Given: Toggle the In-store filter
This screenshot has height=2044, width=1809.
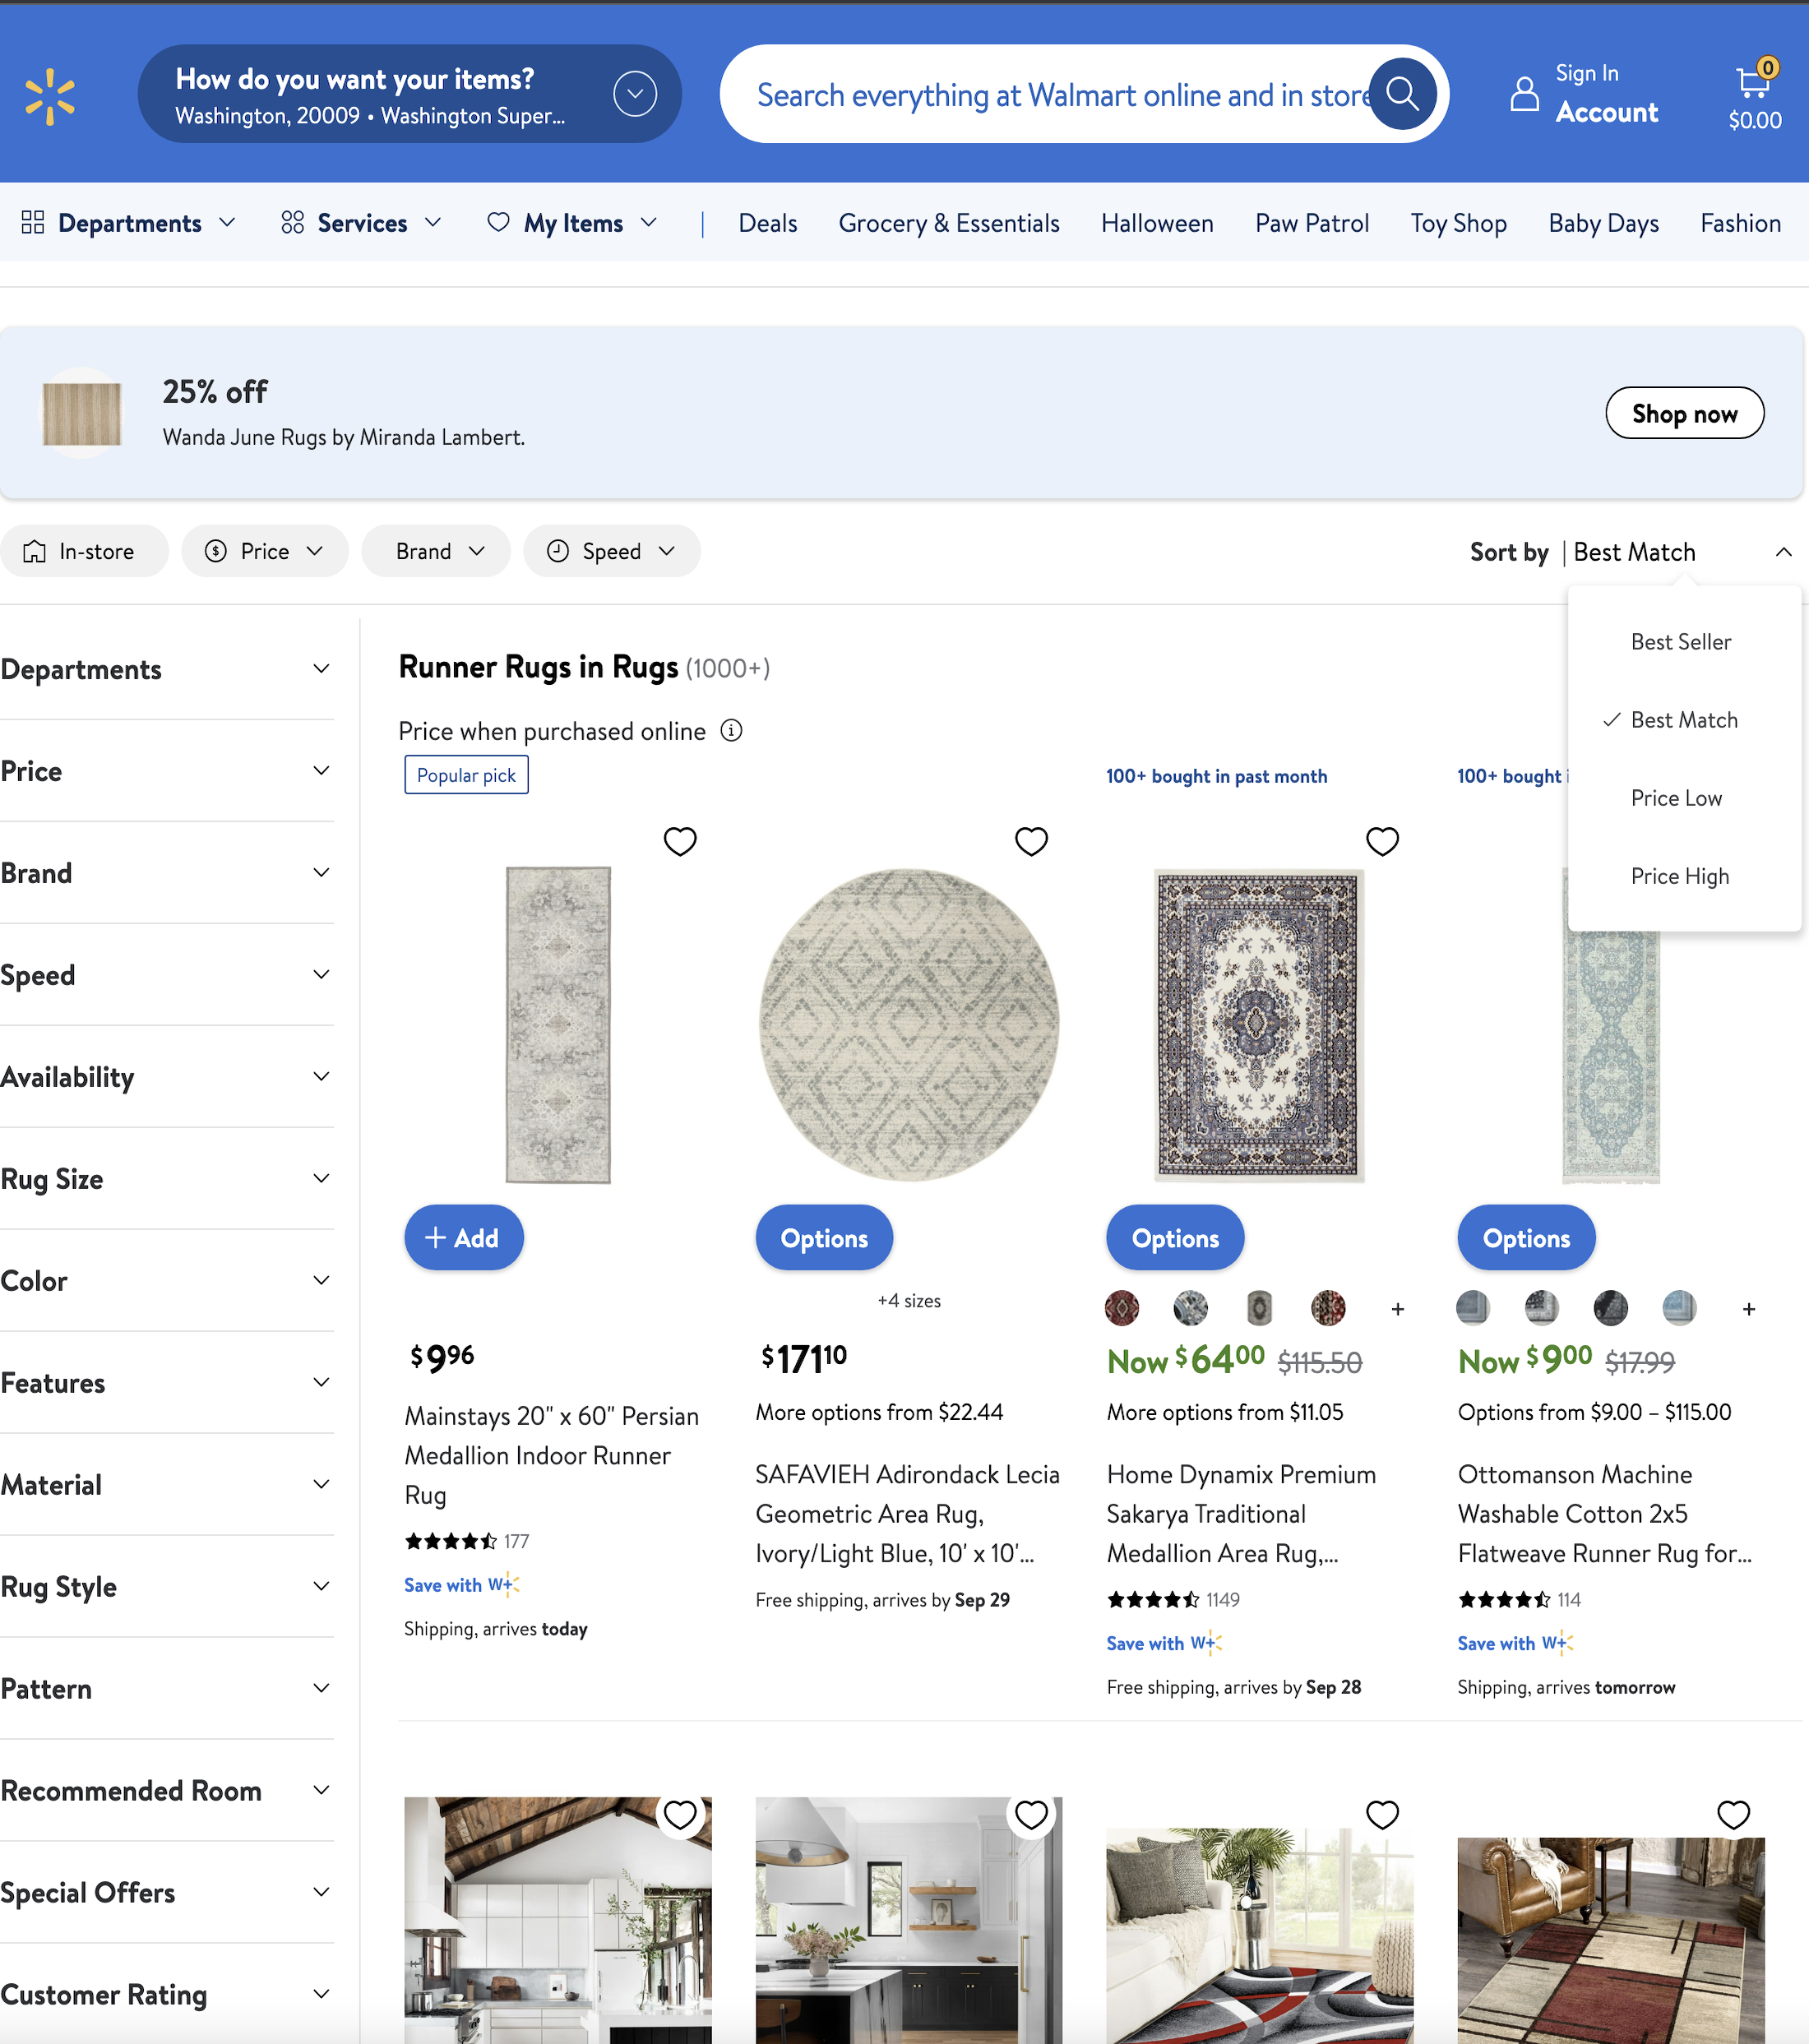Looking at the screenshot, I should coord(84,550).
